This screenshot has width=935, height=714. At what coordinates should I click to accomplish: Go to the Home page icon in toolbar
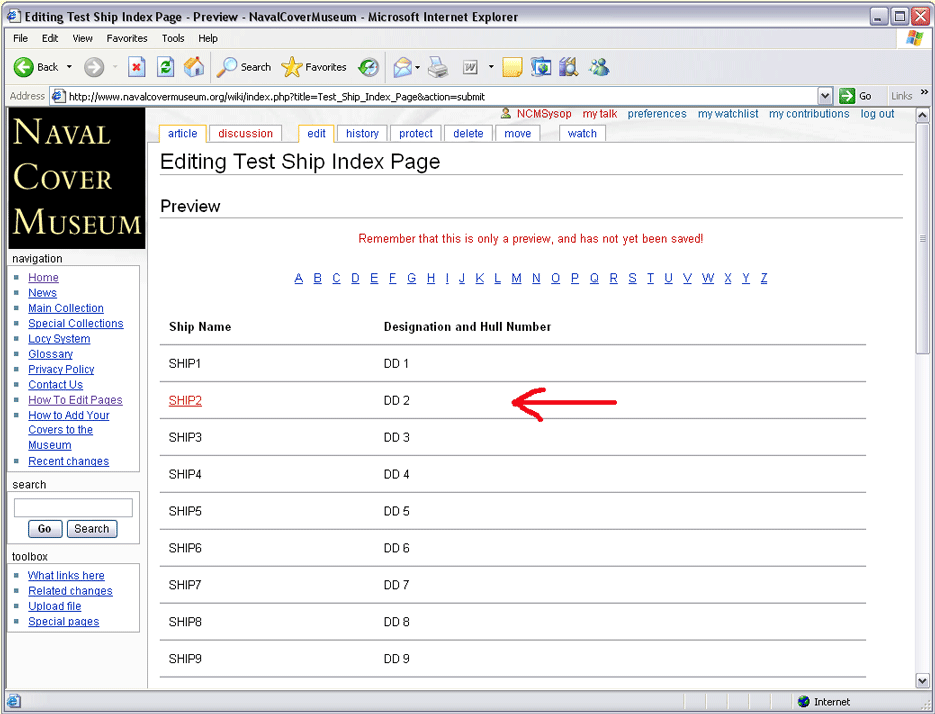[194, 67]
